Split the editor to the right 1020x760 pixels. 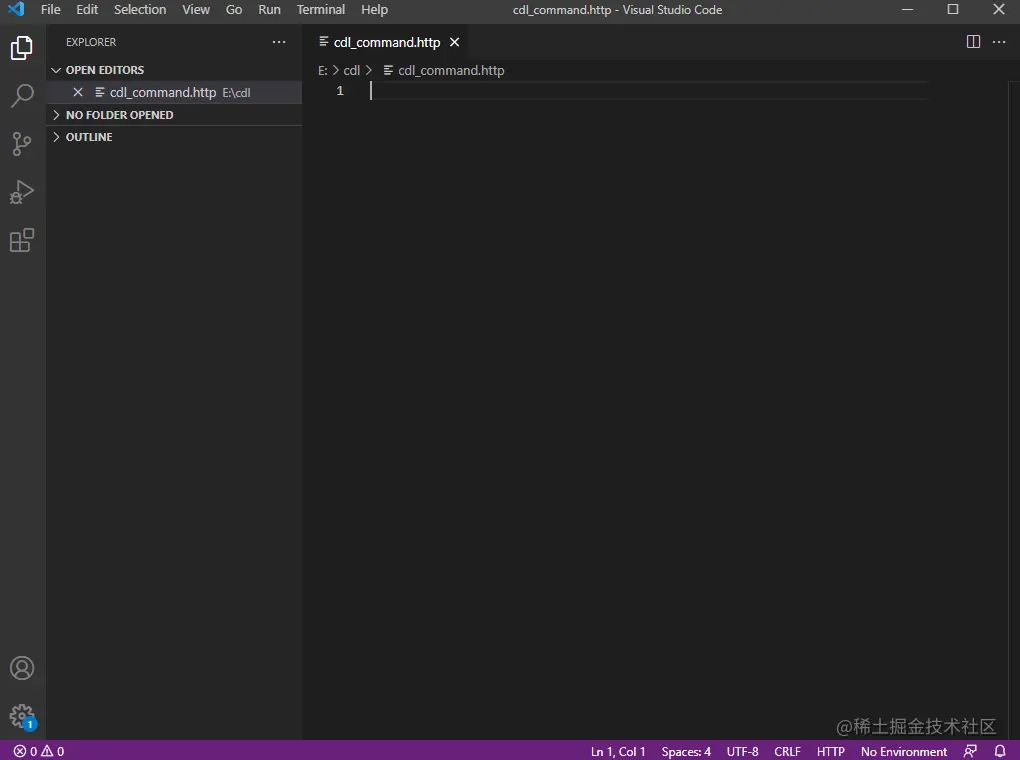[973, 42]
